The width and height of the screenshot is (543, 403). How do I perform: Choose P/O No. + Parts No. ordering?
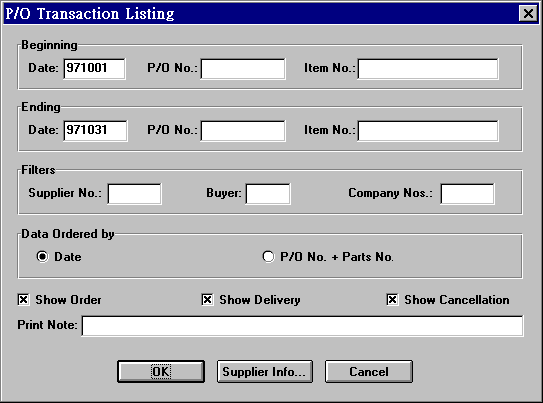[268, 257]
